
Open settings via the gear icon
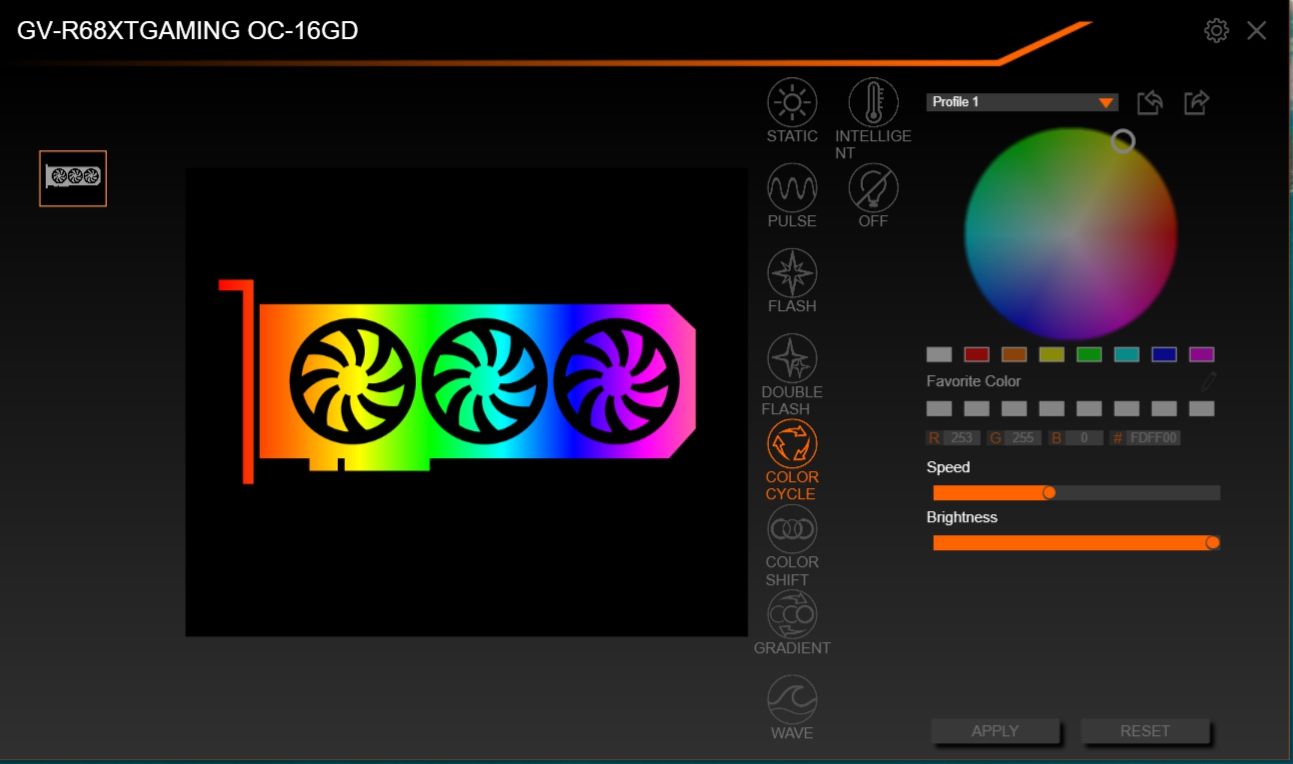[1217, 31]
